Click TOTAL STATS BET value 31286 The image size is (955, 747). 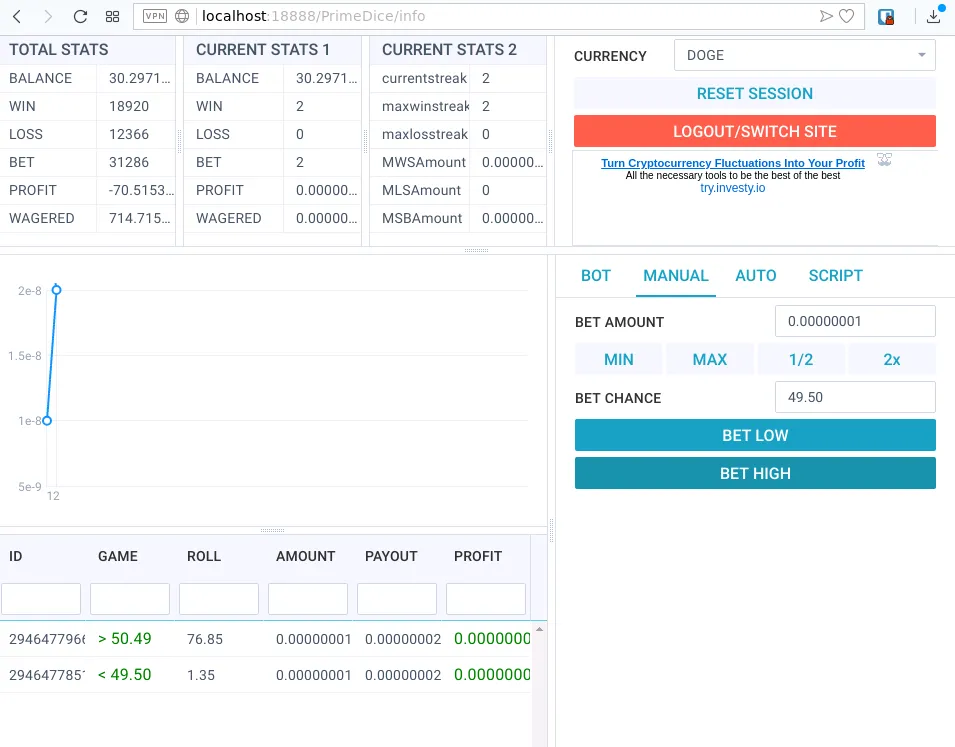129,162
